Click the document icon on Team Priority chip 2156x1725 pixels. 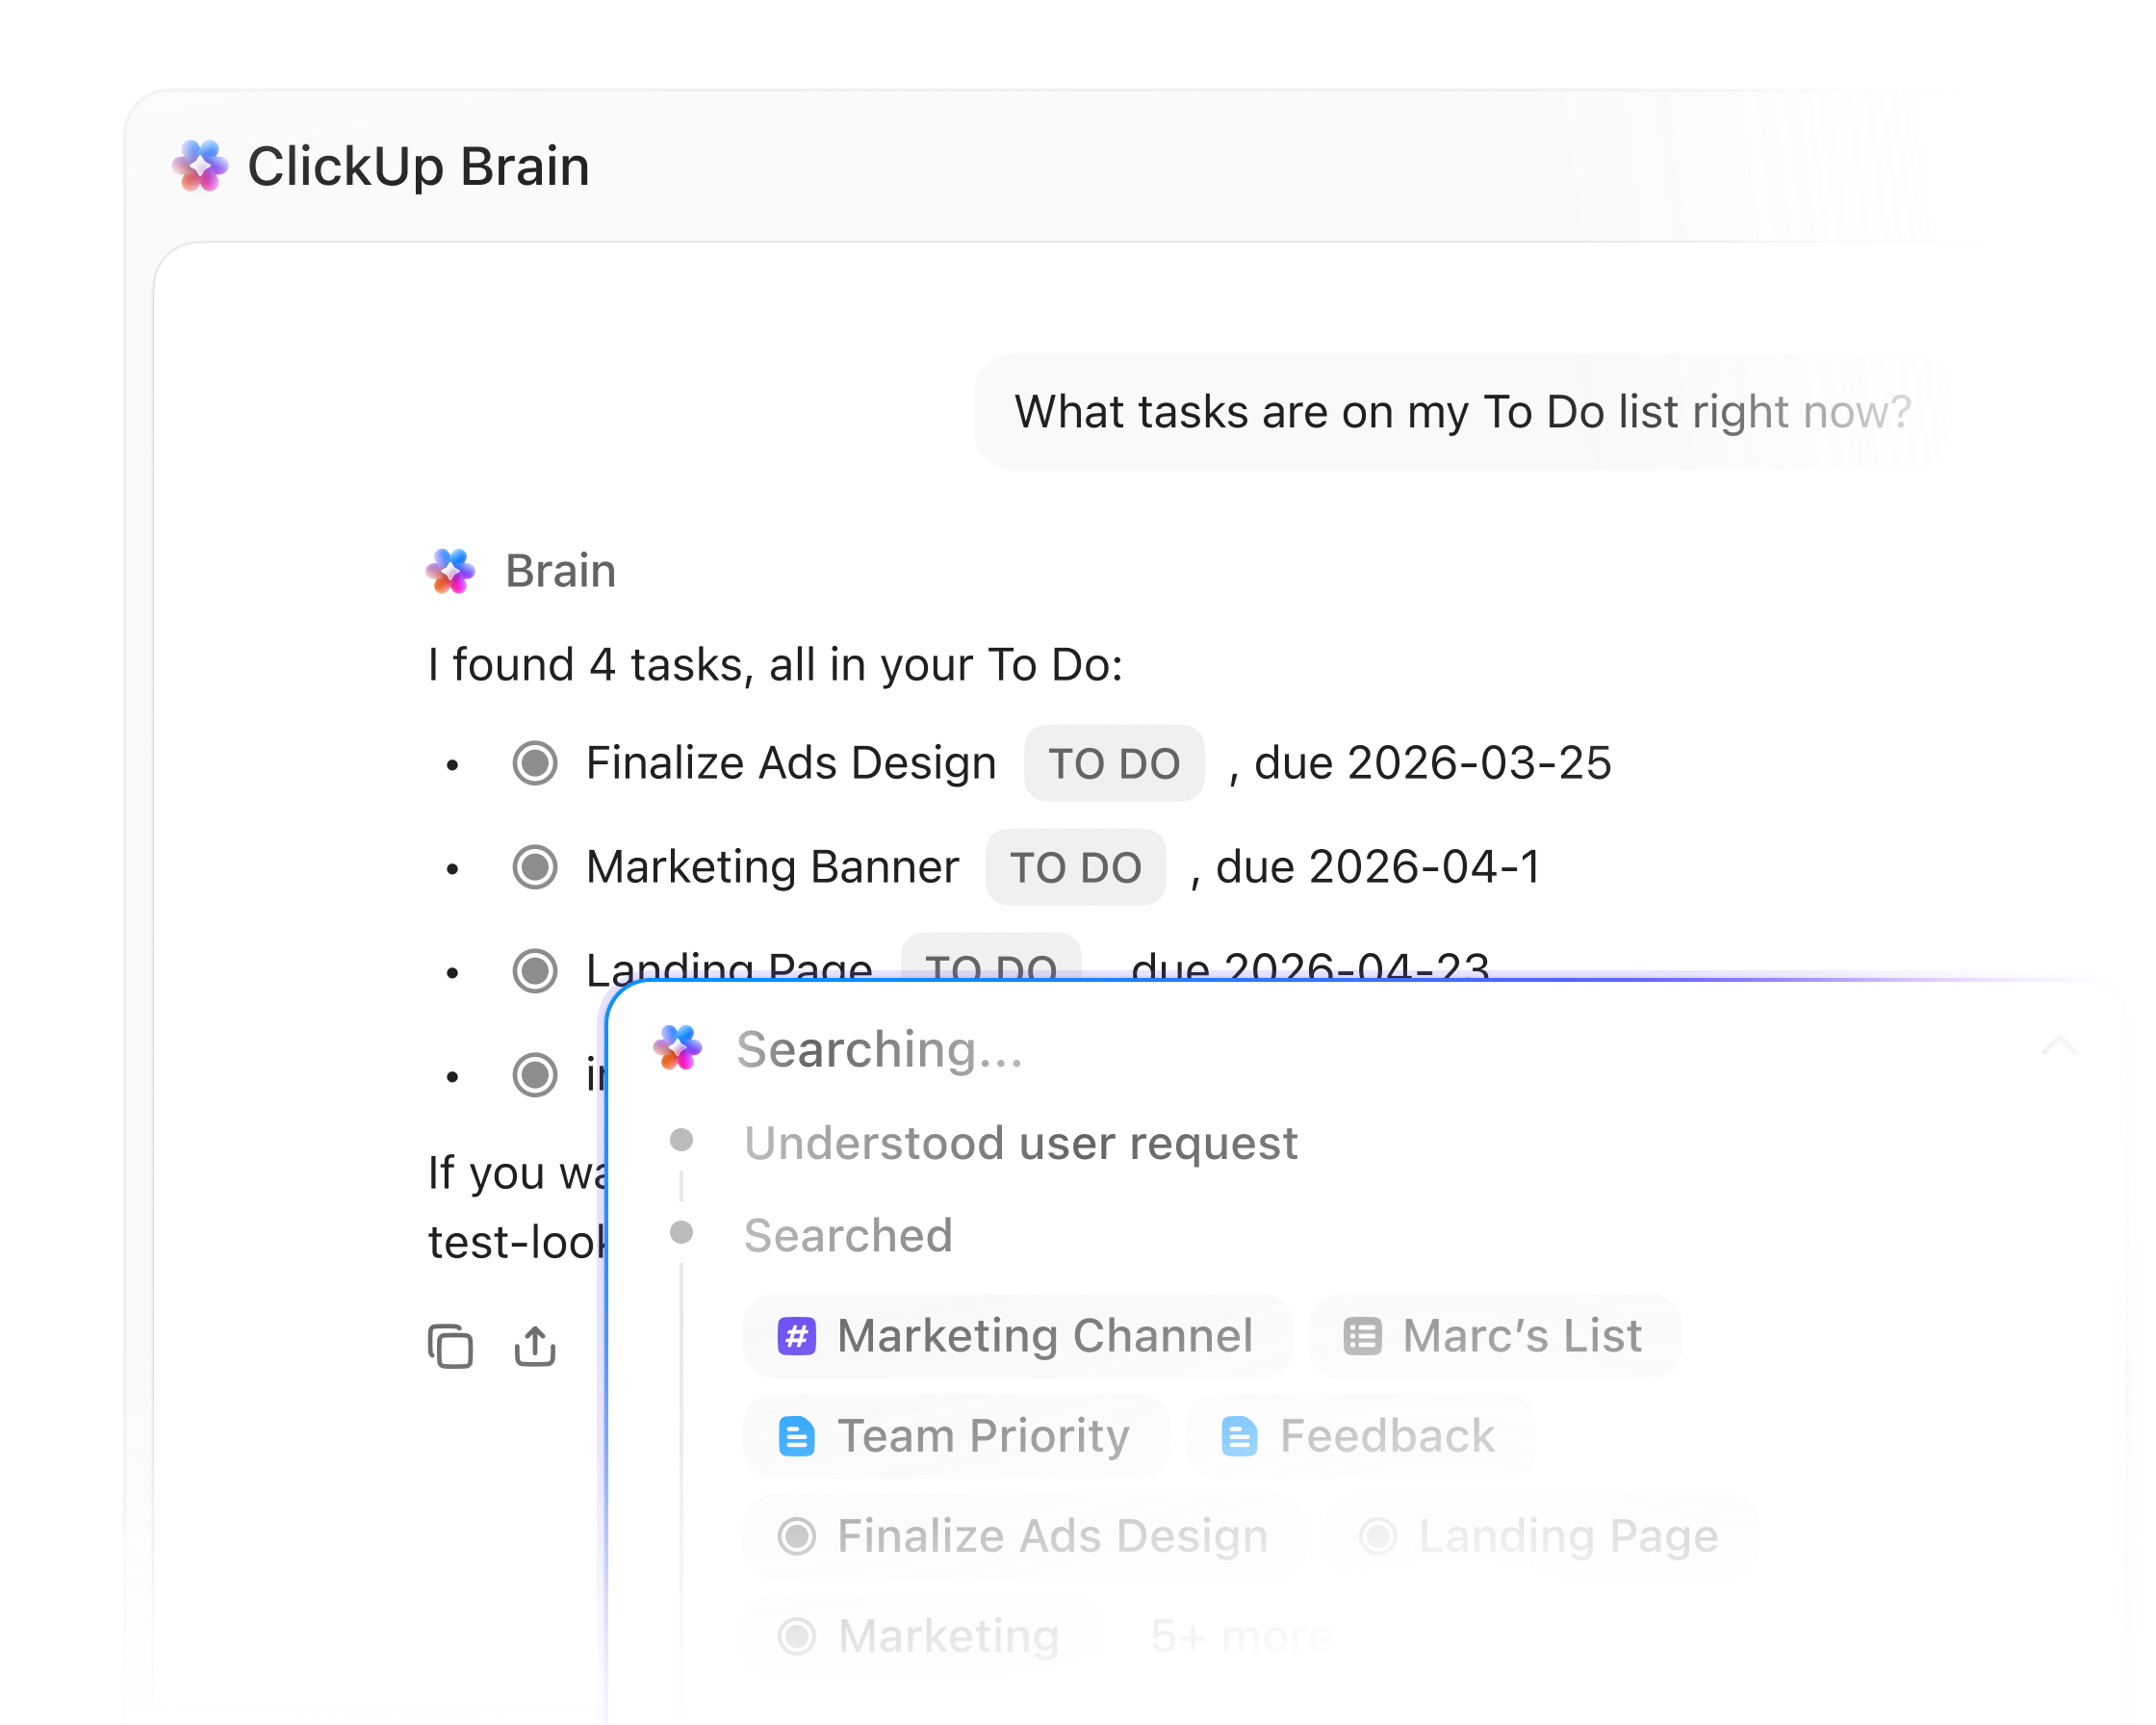point(797,1436)
